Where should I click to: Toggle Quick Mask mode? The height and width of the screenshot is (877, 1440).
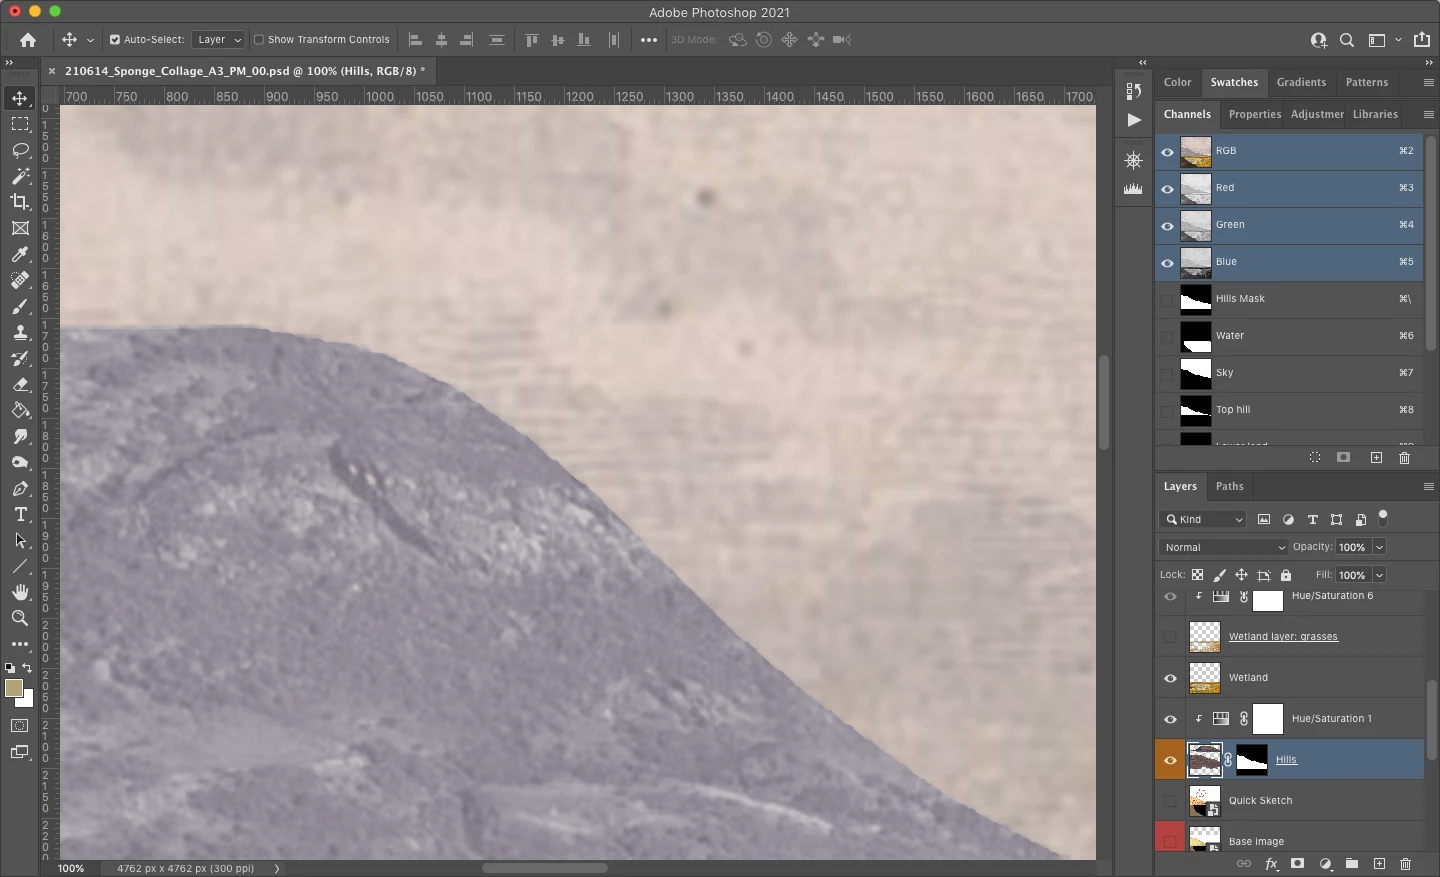pos(20,726)
